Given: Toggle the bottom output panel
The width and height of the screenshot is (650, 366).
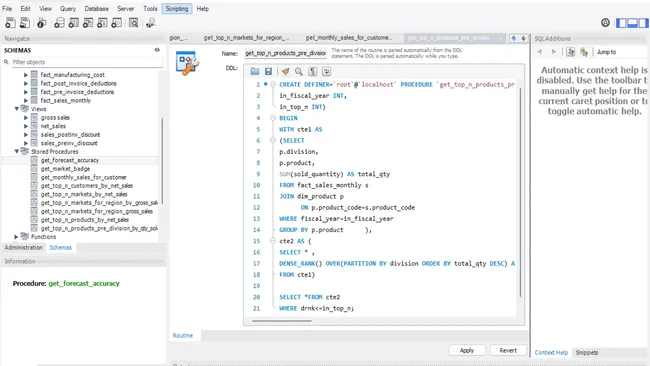Looking at the screenshot, I should point(632,23).
